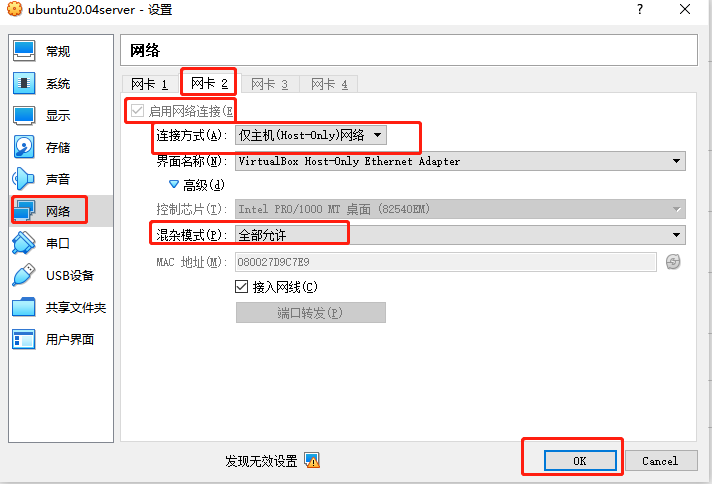Click the Cancel button
The image size is (712, 484).
[661, 461]
